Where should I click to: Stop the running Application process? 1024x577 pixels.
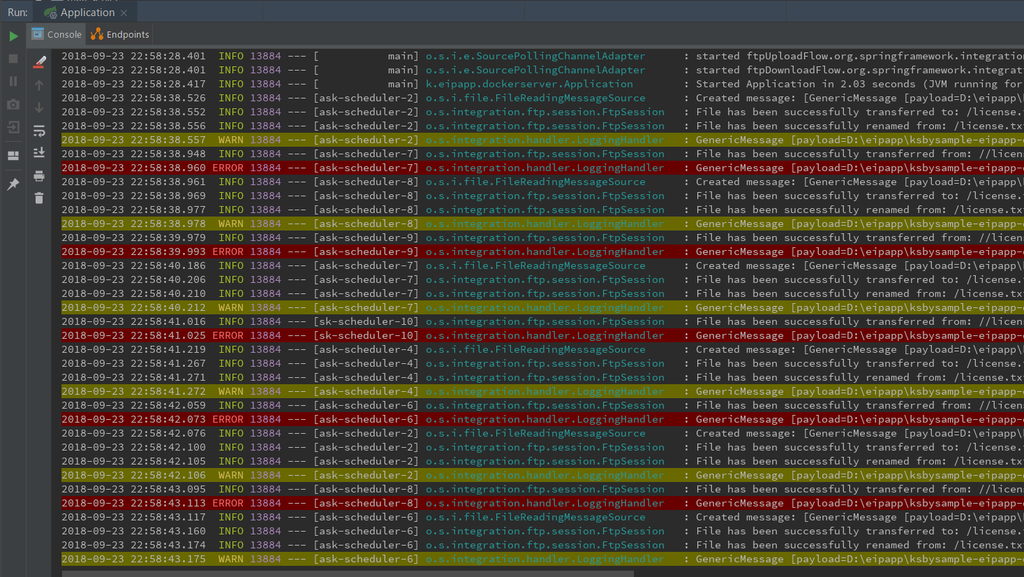click(x=13, y=59)
